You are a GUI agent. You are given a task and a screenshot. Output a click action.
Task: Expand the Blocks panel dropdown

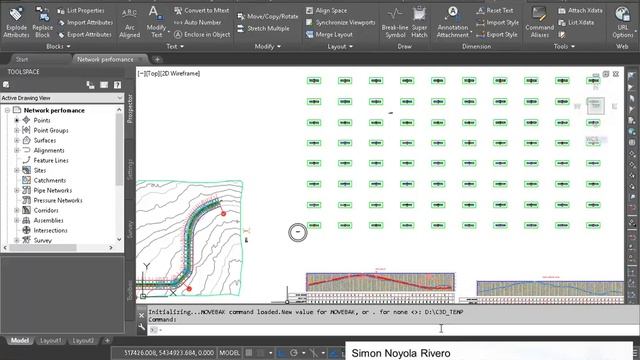tap(58, 47)
